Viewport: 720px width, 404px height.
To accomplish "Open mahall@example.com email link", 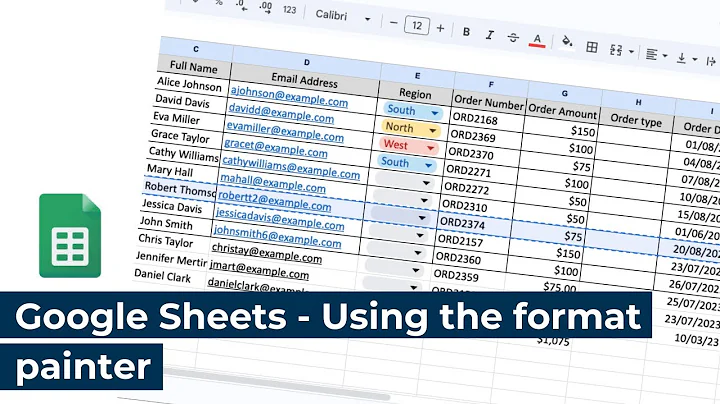I will pyautogui.click(x=272, y=182).
